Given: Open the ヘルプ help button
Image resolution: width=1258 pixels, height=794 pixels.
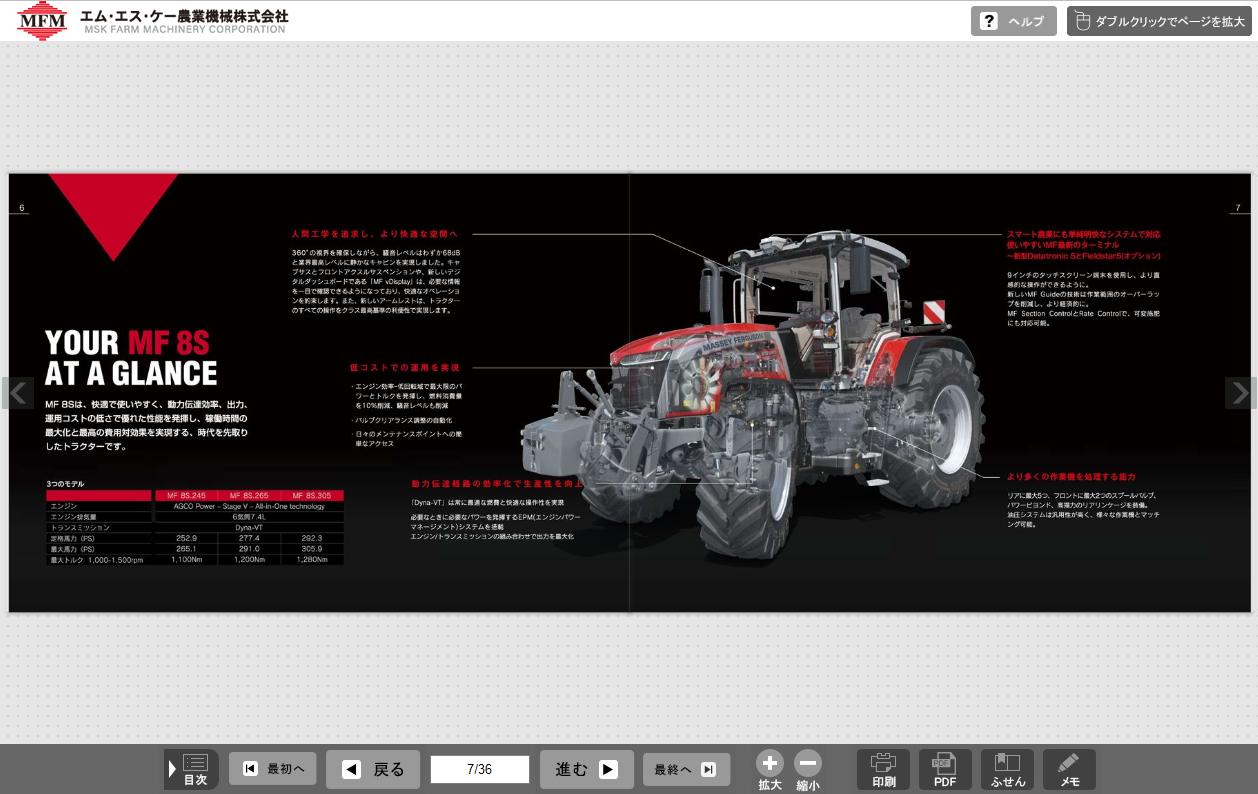Looking at the screenshot, I should point(1013,21).
